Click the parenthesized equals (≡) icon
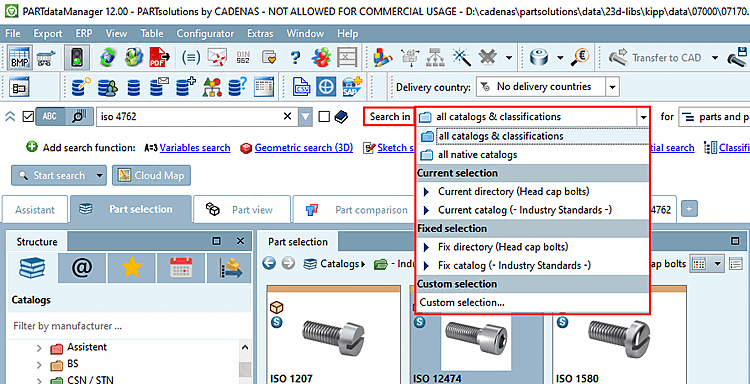 (x=191, y=58)
